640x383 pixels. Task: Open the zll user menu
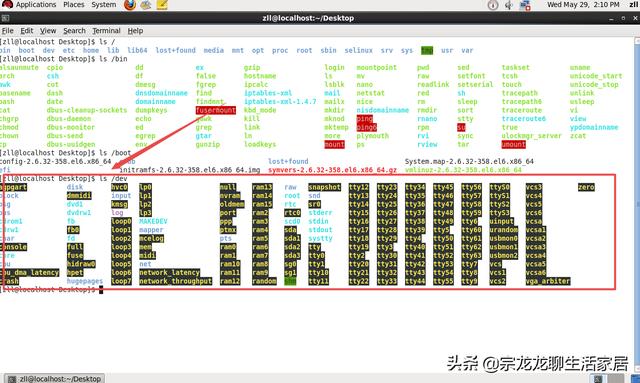pyautogui.click(x=634, y=5)
